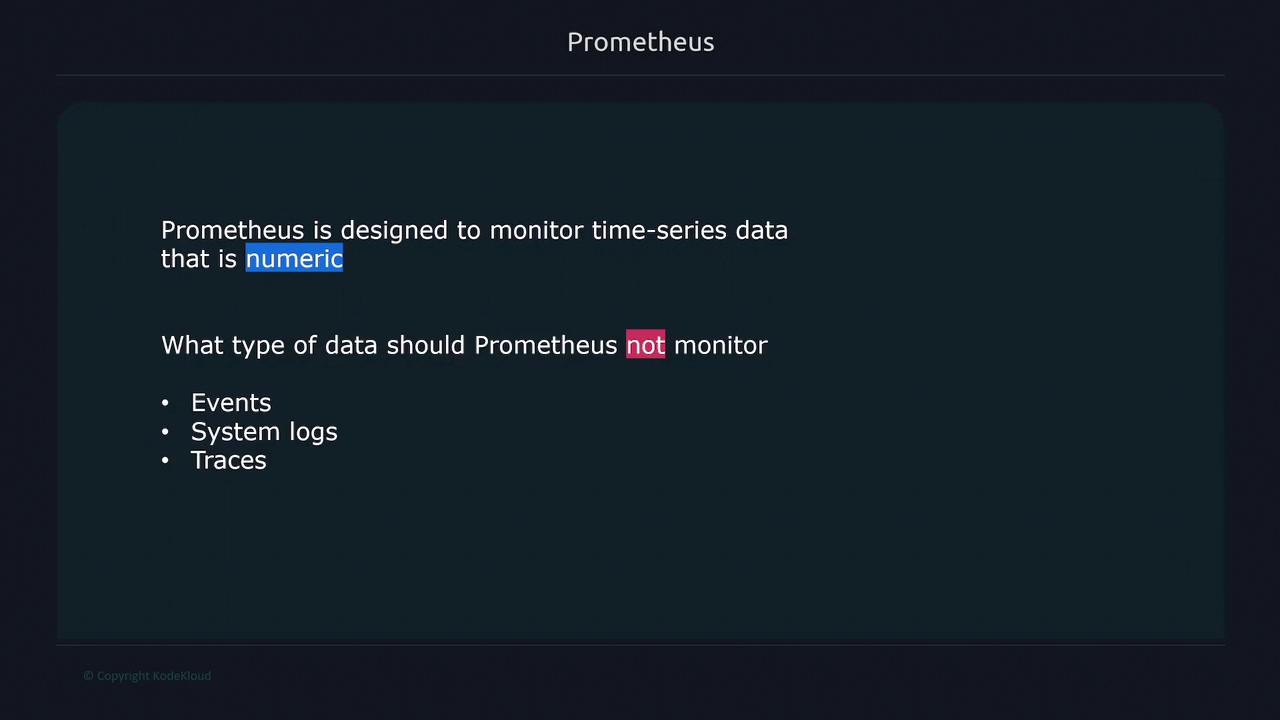The height and width of the screenshot is (720, 1280).
Task: Click the word Prometheus in the question line
Action: 545,345
